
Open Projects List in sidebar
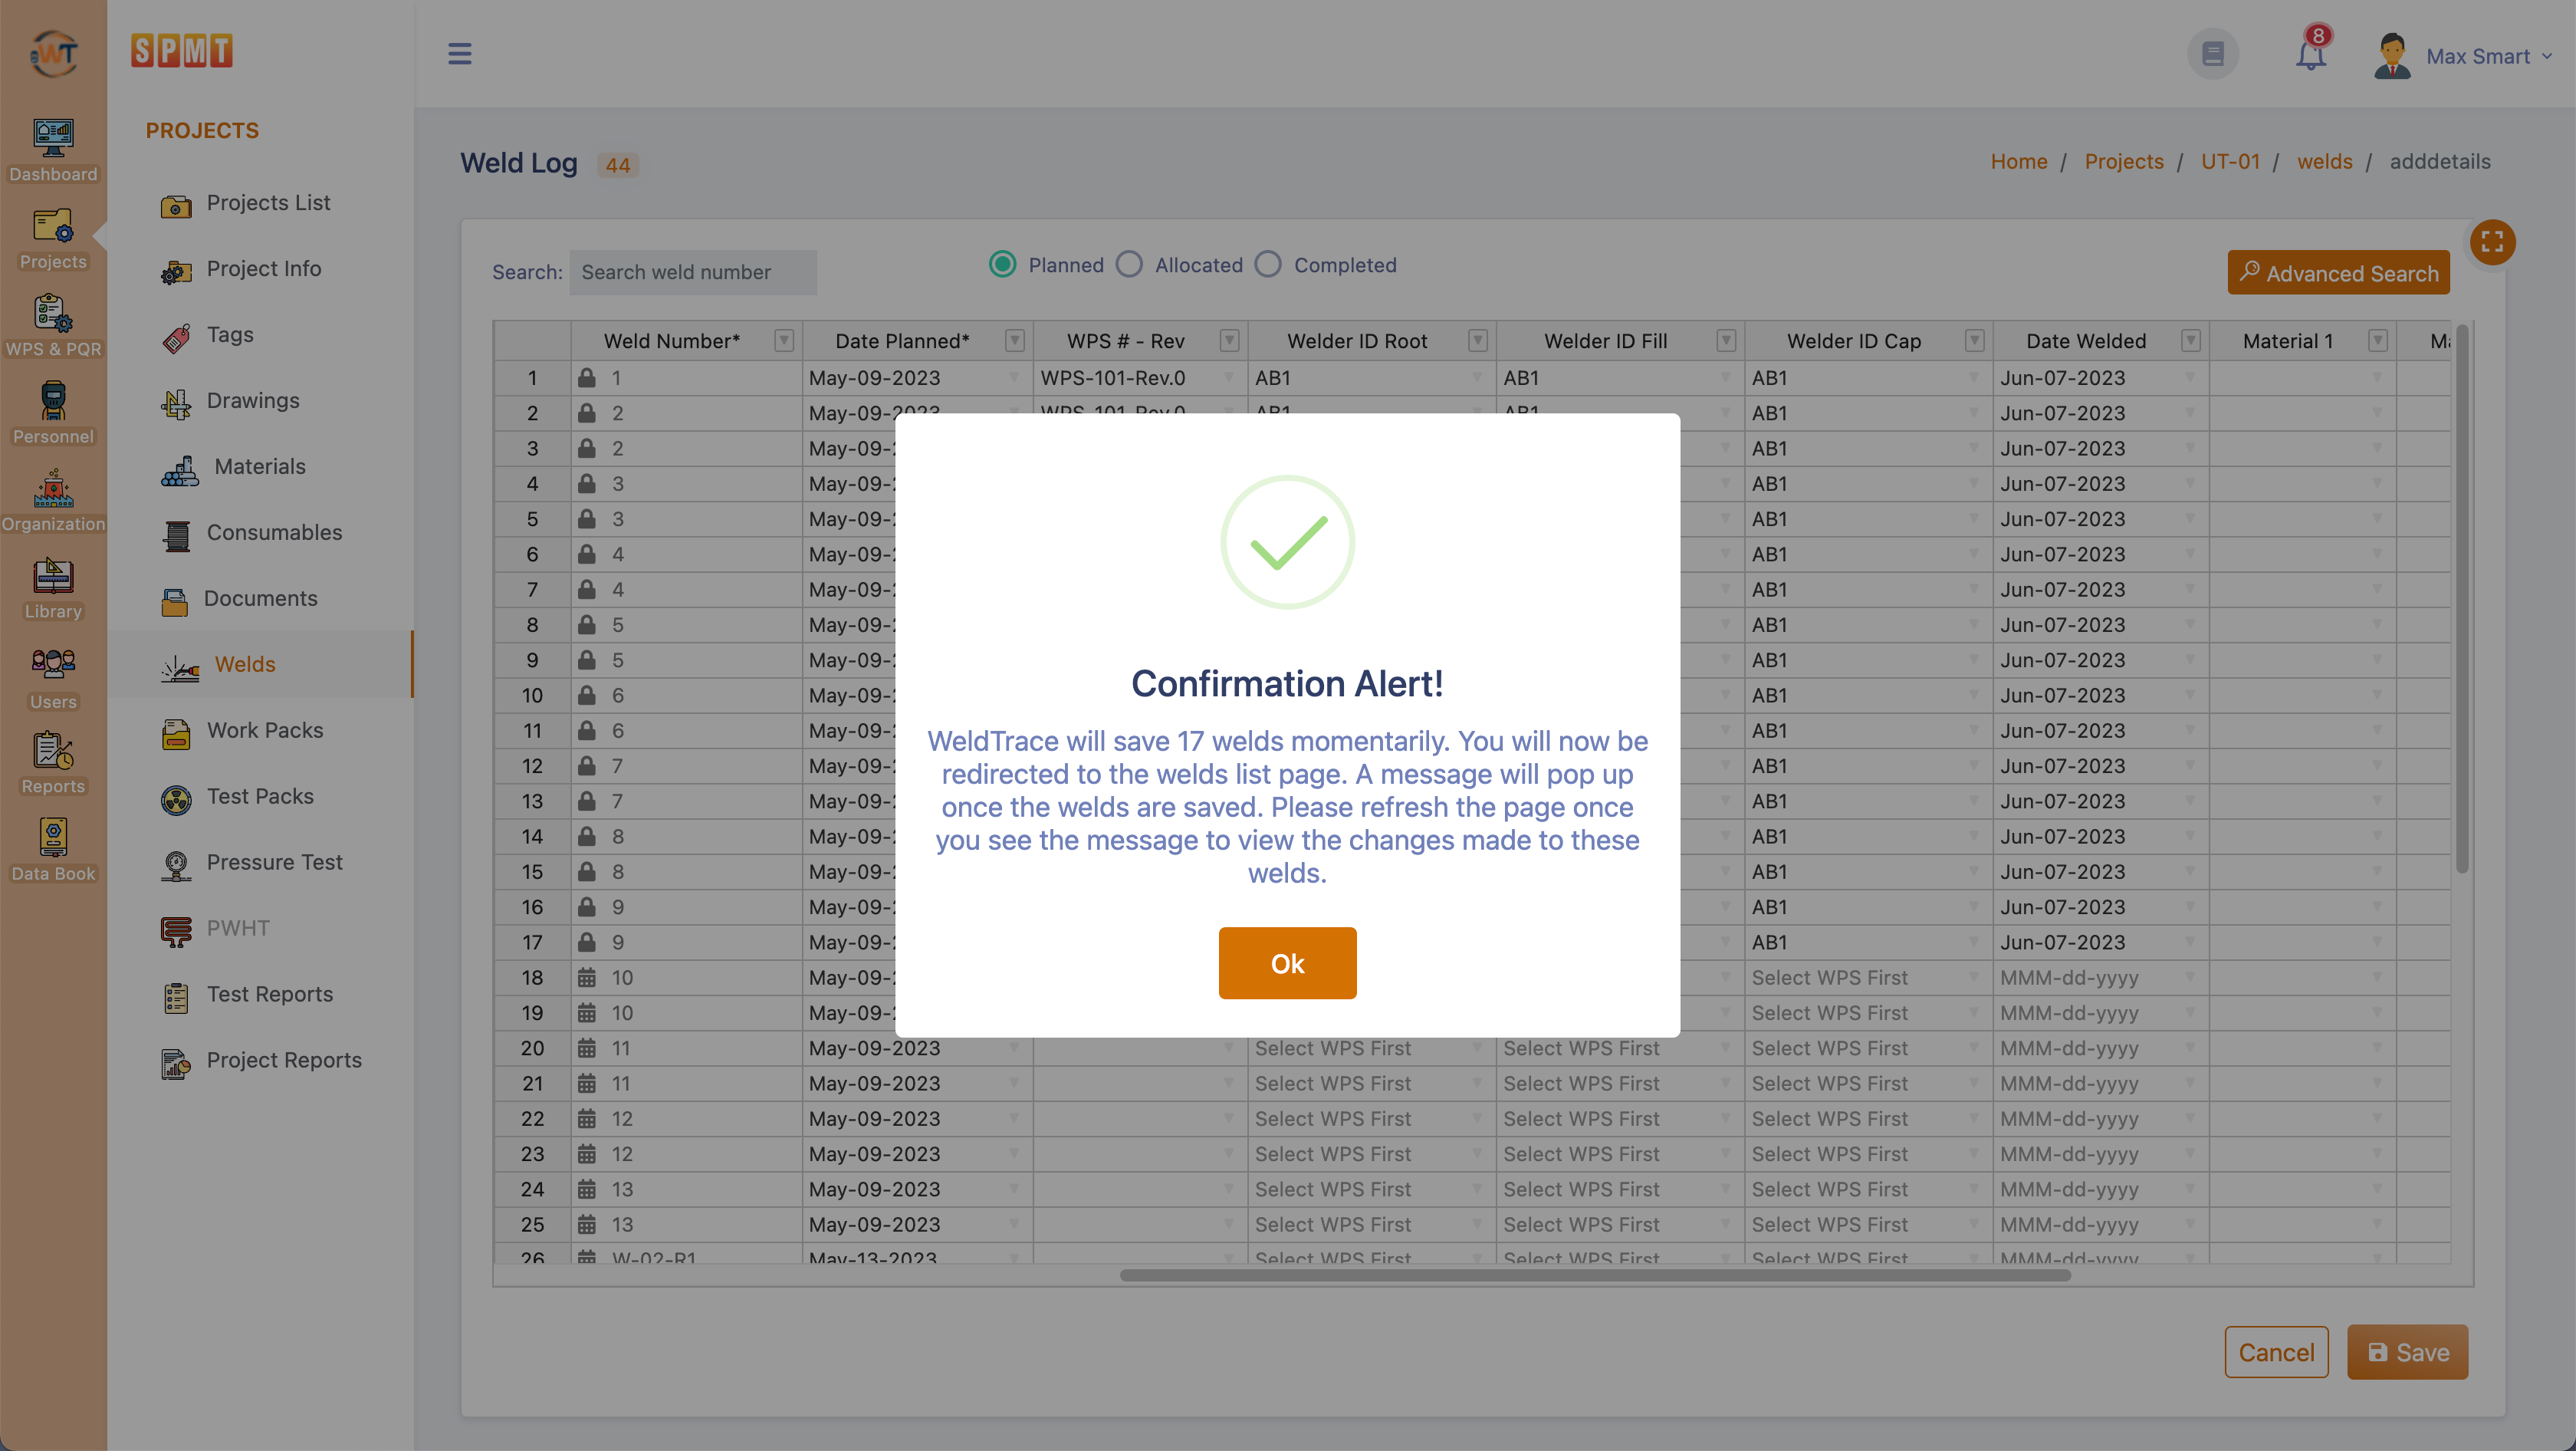(x=245, y=203)
